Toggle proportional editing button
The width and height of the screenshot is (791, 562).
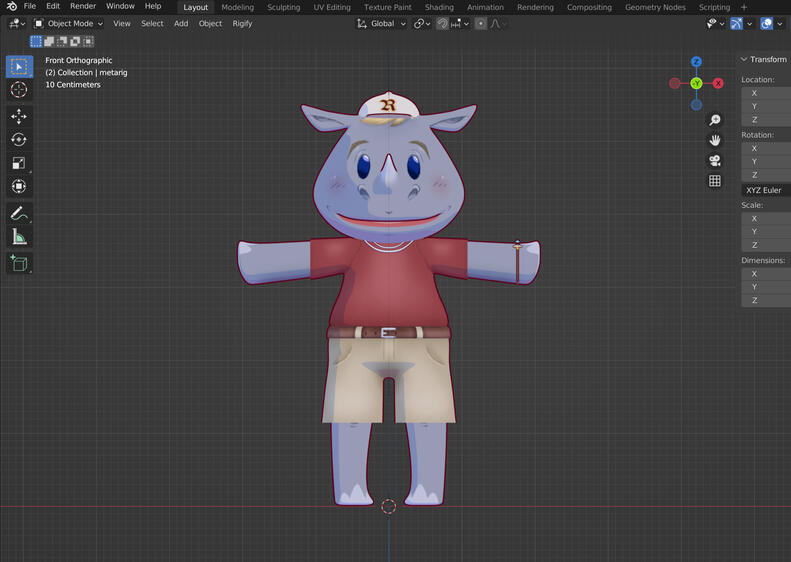pos(481,24)
